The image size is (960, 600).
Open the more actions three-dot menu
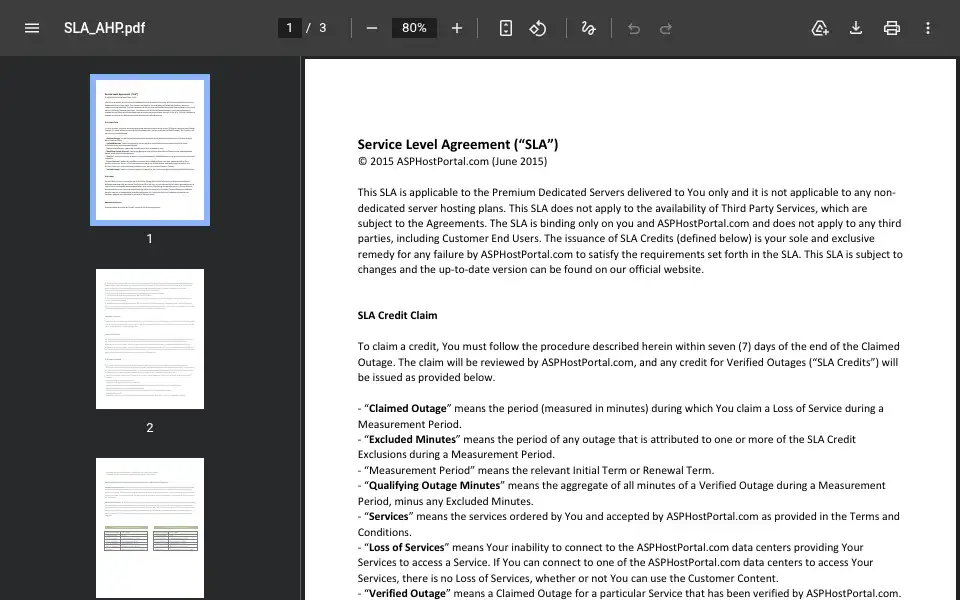928,28
